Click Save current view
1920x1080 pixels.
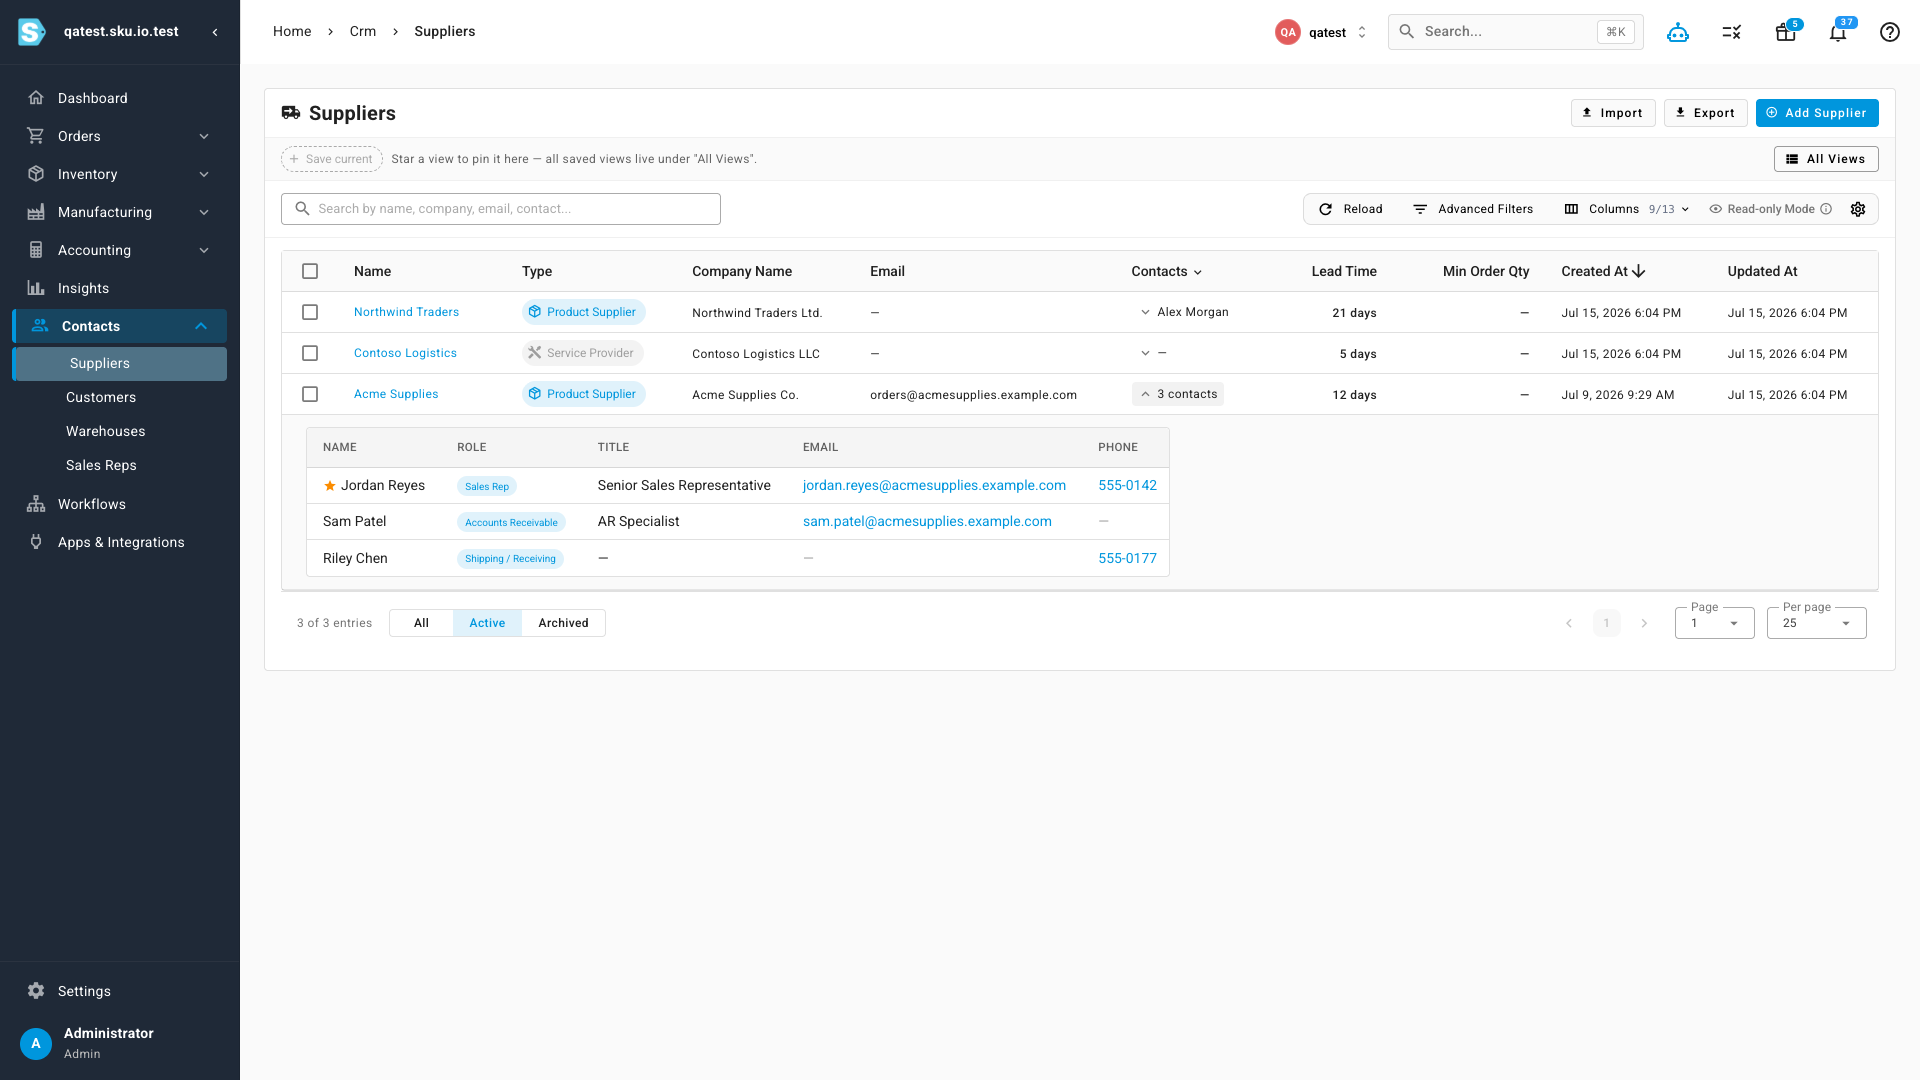click(332, 159)
